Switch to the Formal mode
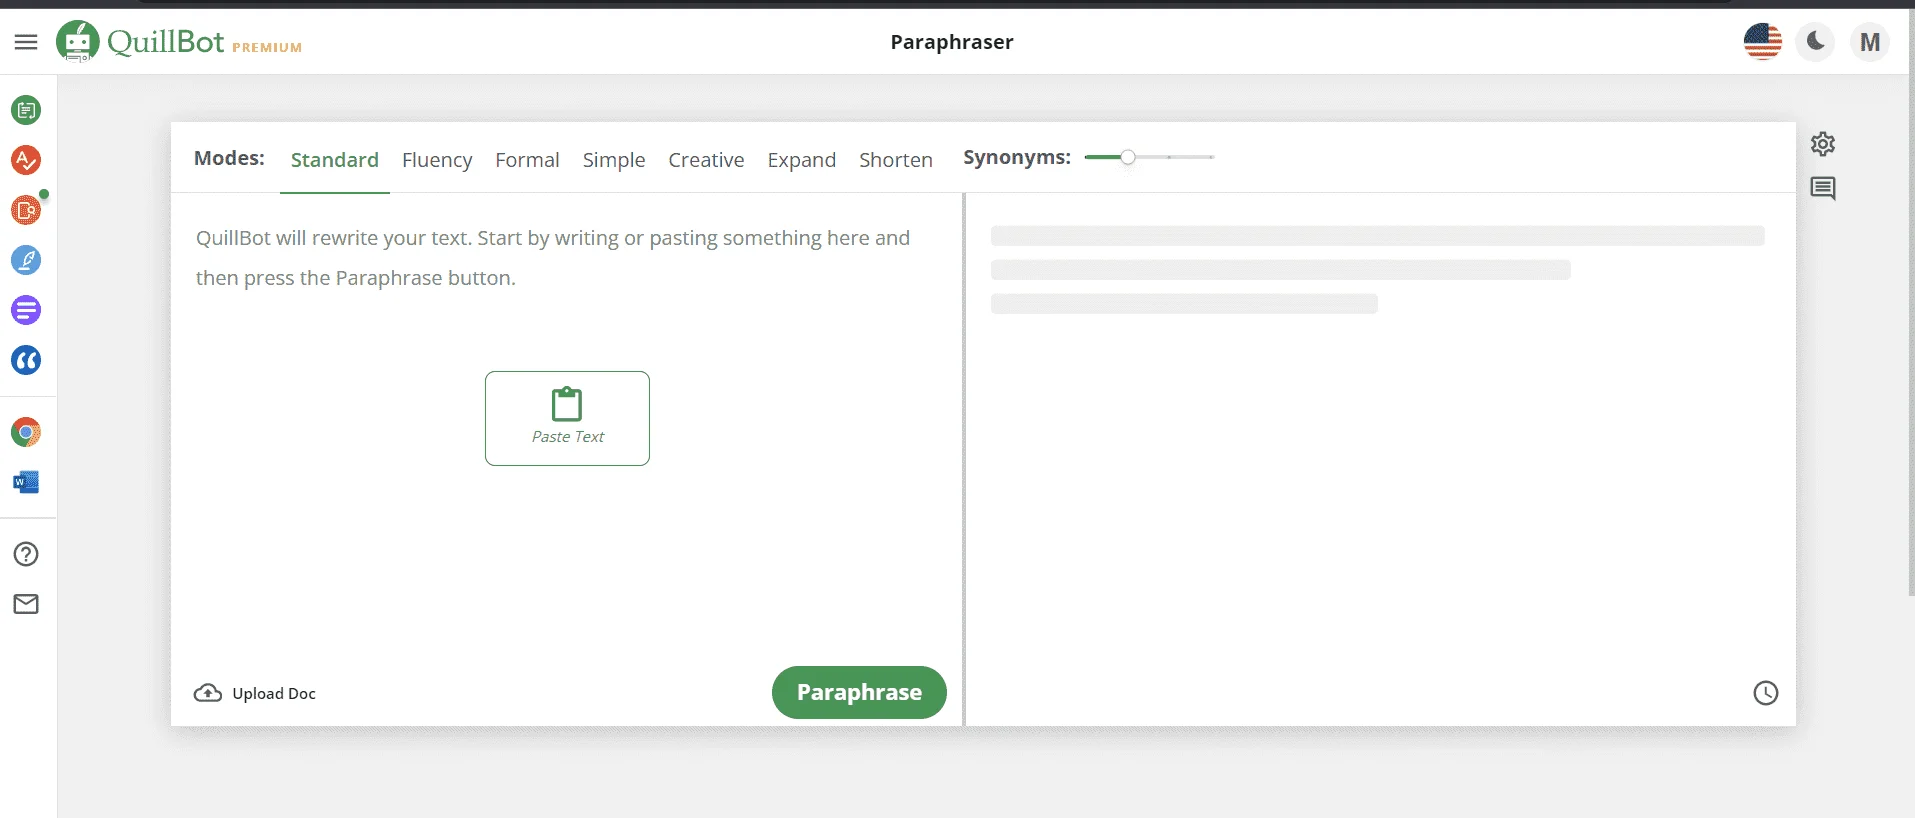 point(527,160)
